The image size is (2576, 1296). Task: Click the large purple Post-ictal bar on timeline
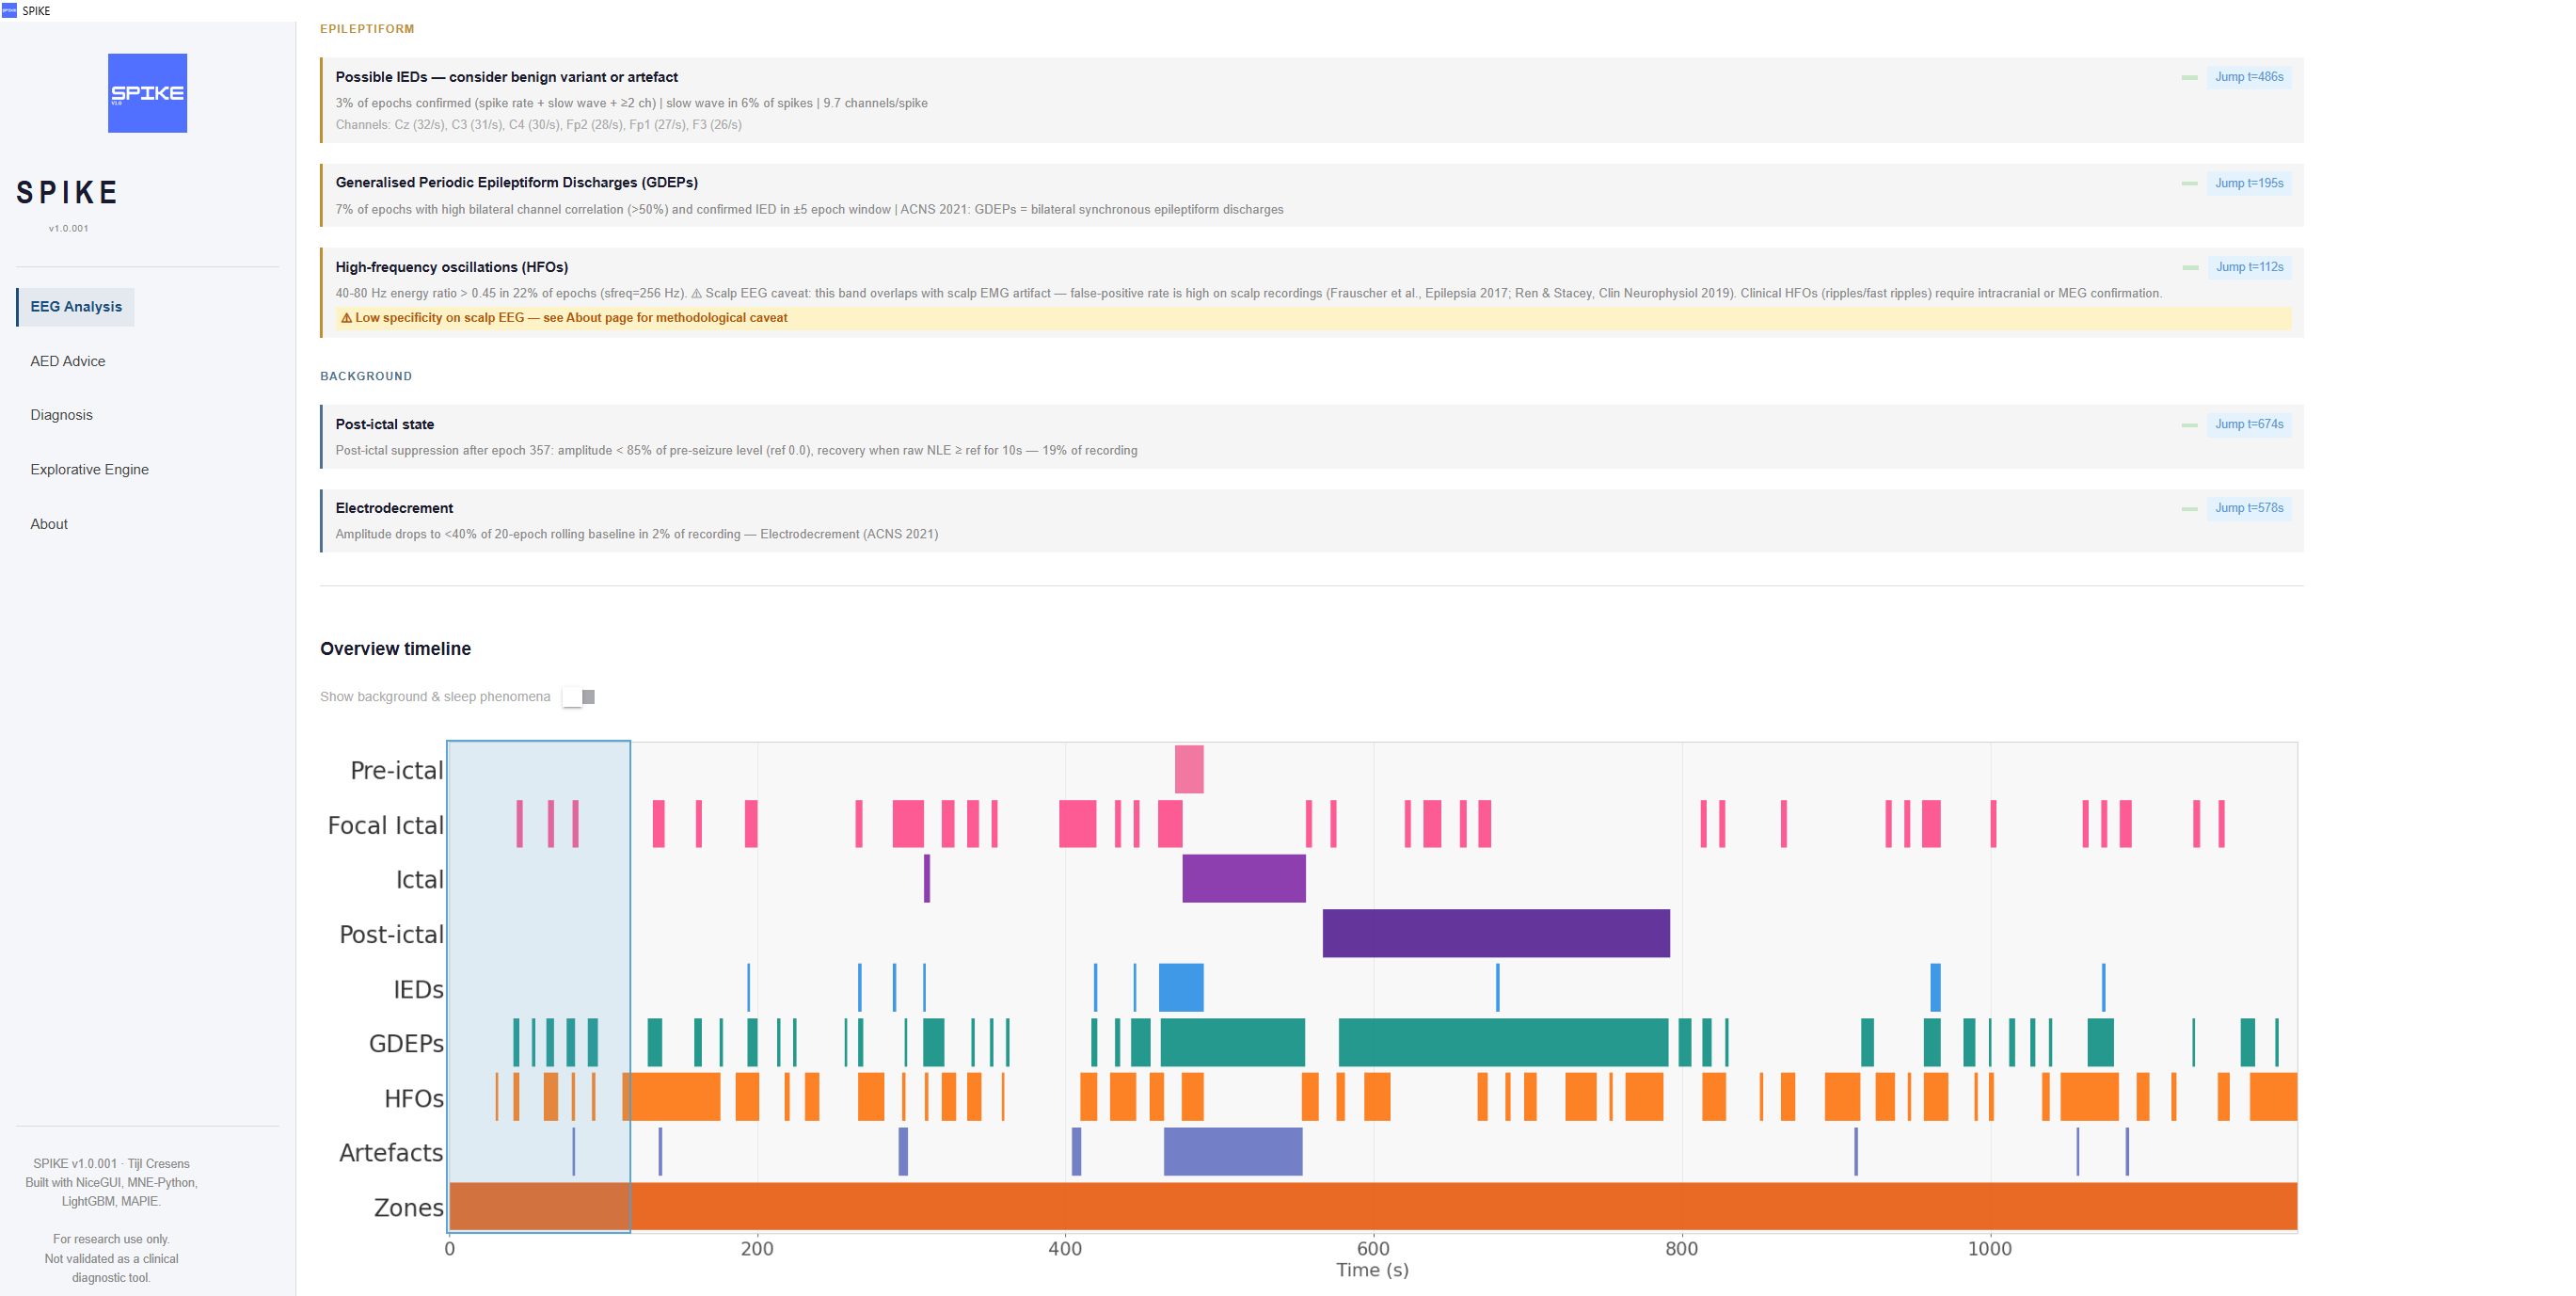(1496, 933)
